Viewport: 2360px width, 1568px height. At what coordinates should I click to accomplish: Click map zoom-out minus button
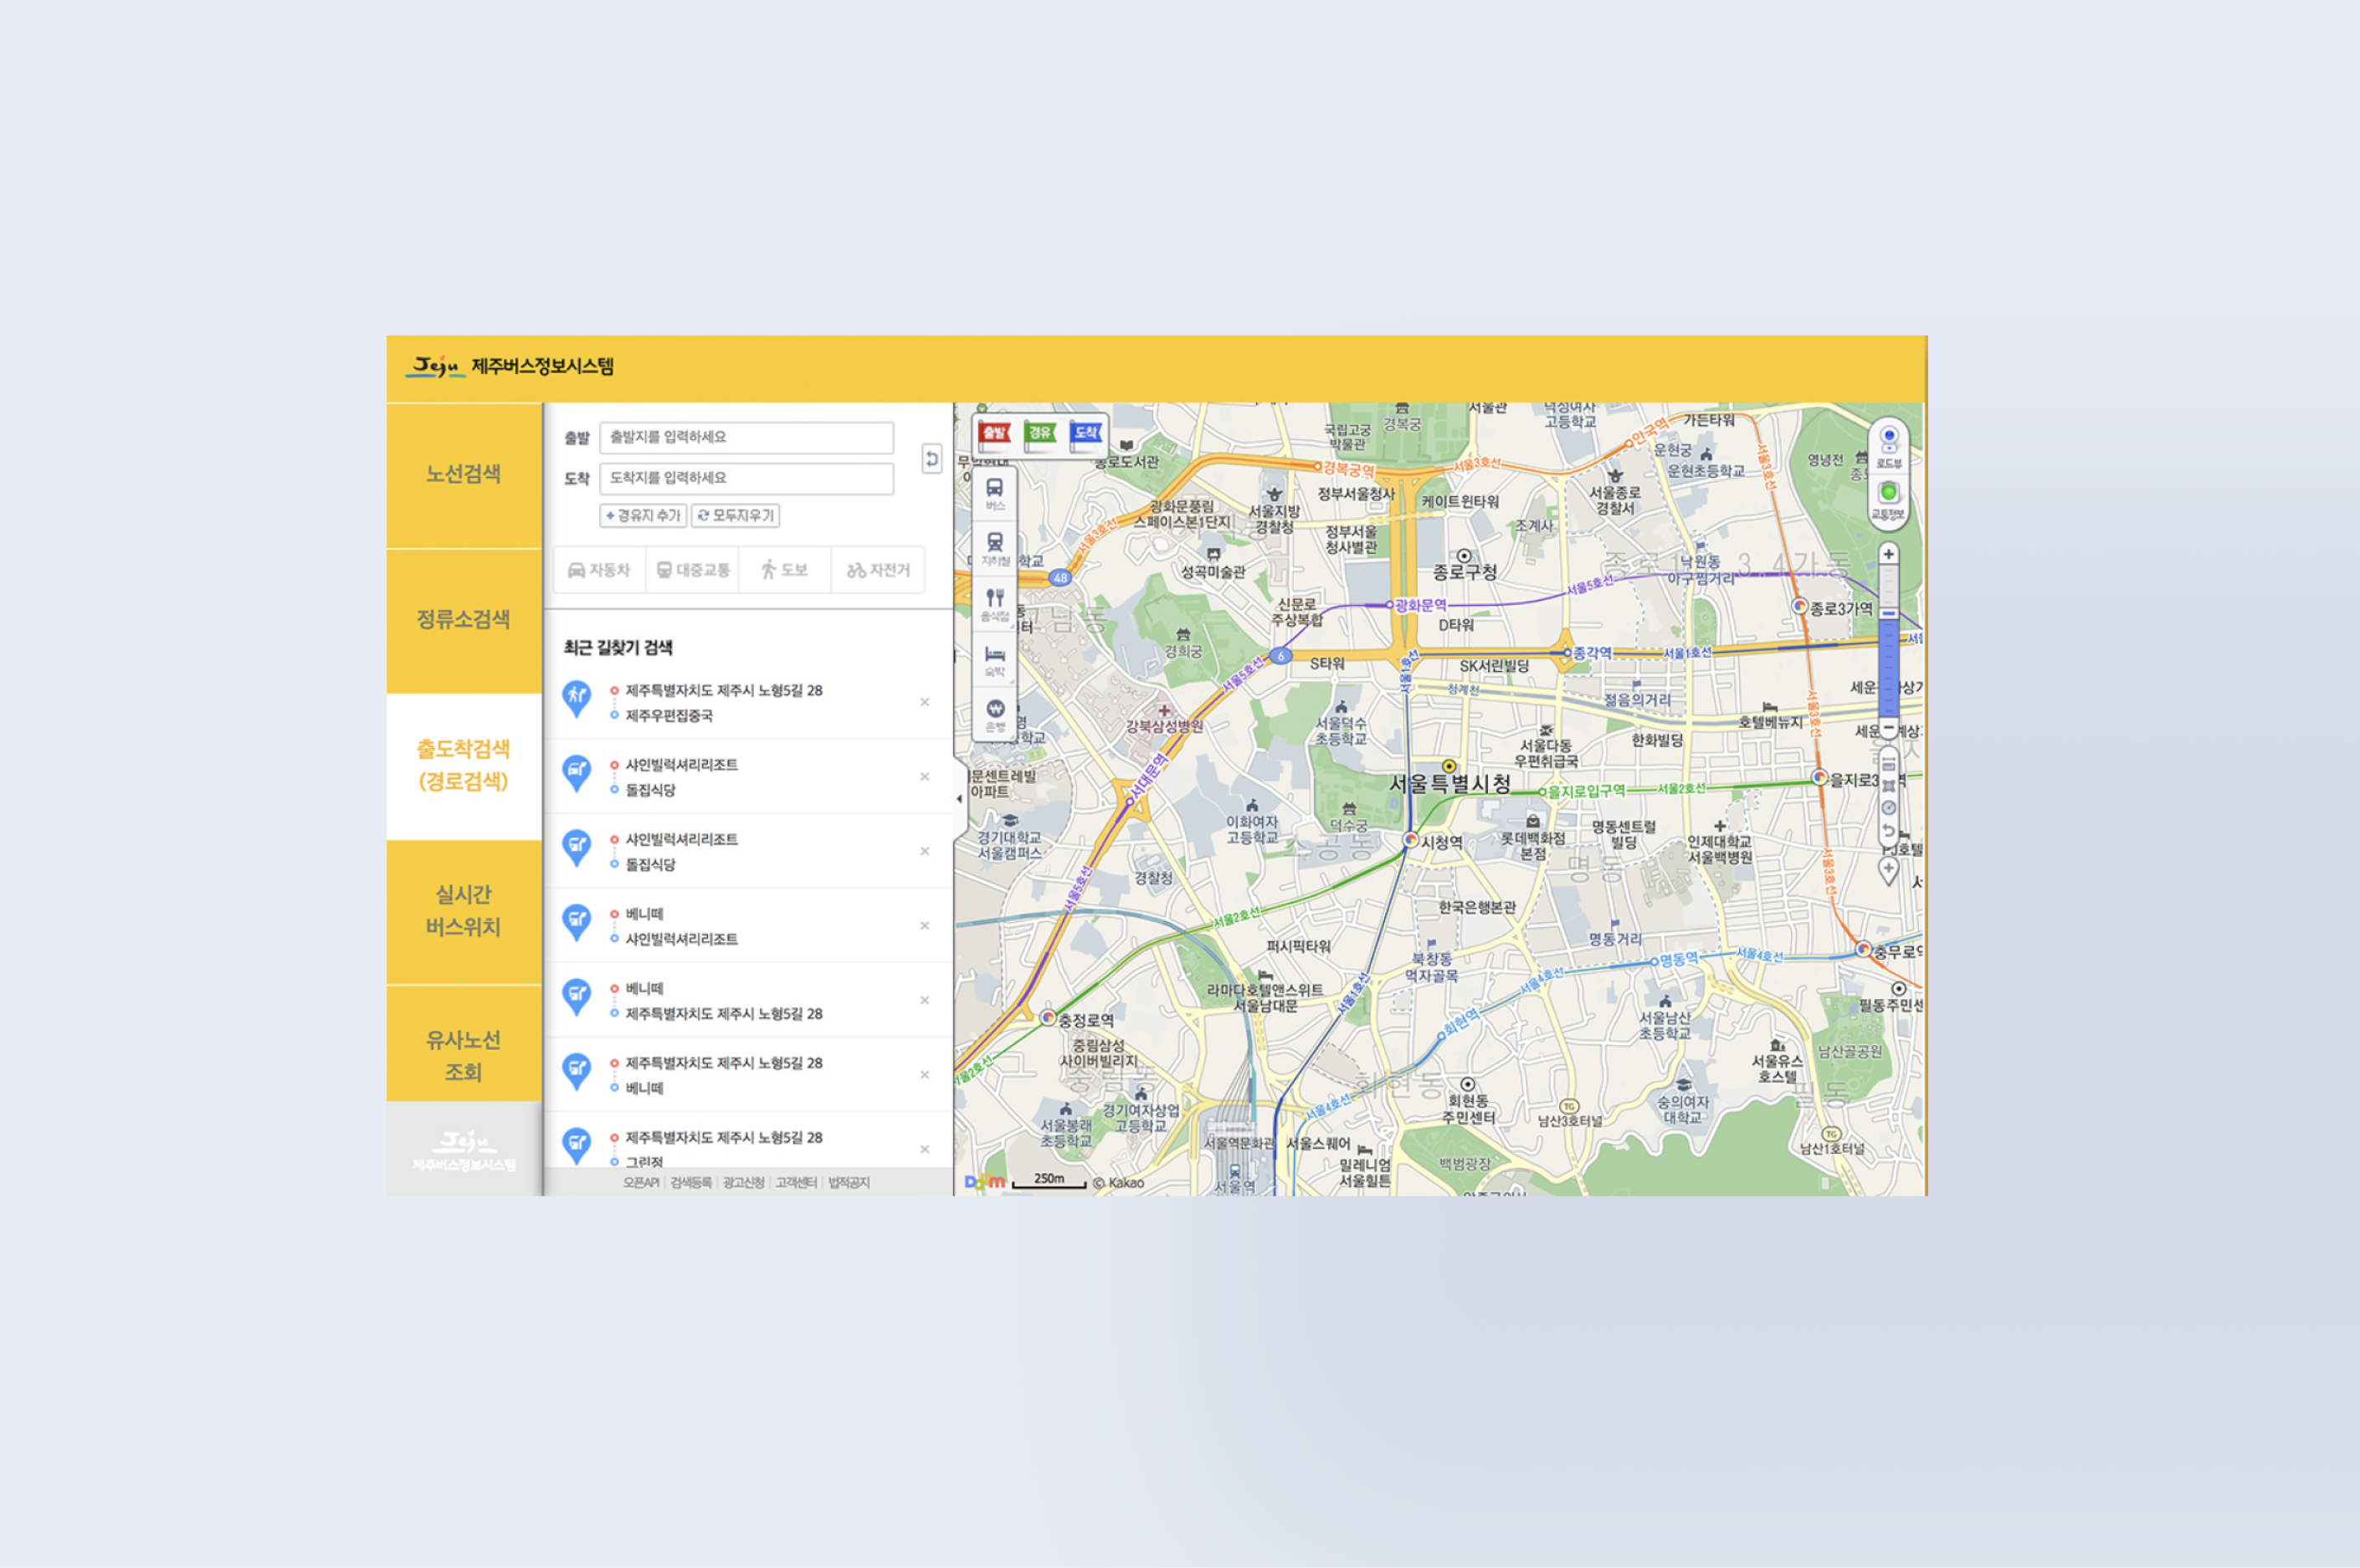[1888, 728]
